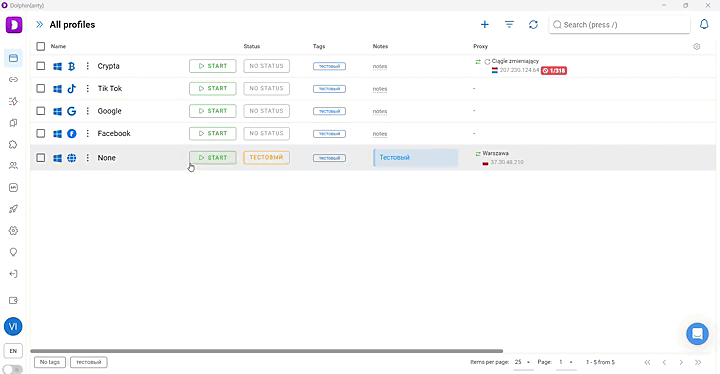This screenshot has width=720, height=374.
Task: Start the Google profile
Action: coord(213,111)
